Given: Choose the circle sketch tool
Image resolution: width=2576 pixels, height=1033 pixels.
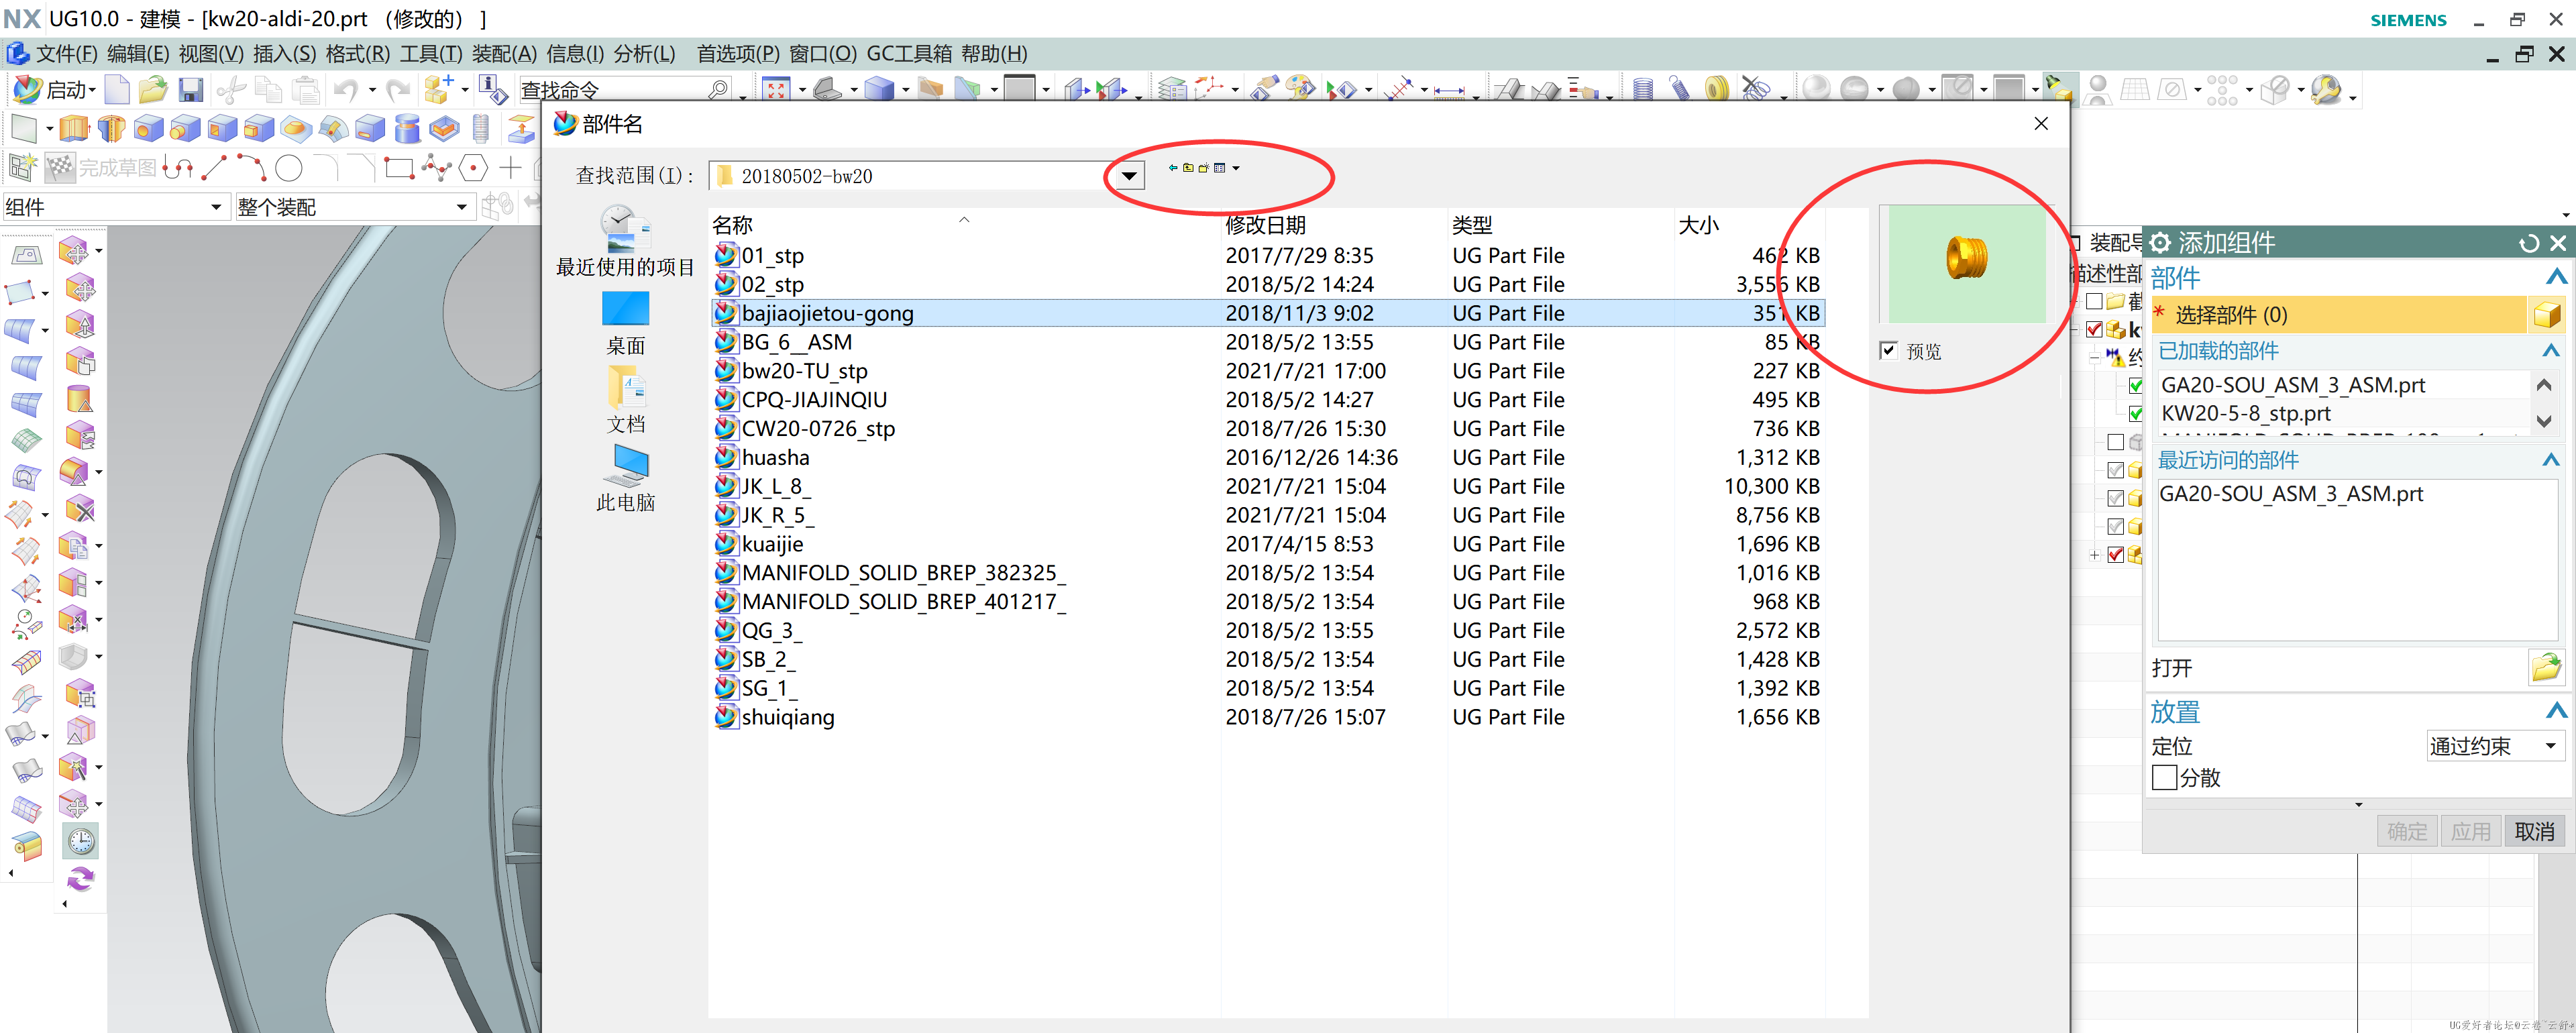Looking at the screenshot, I should pyautogui.click(x=289, y=168).
